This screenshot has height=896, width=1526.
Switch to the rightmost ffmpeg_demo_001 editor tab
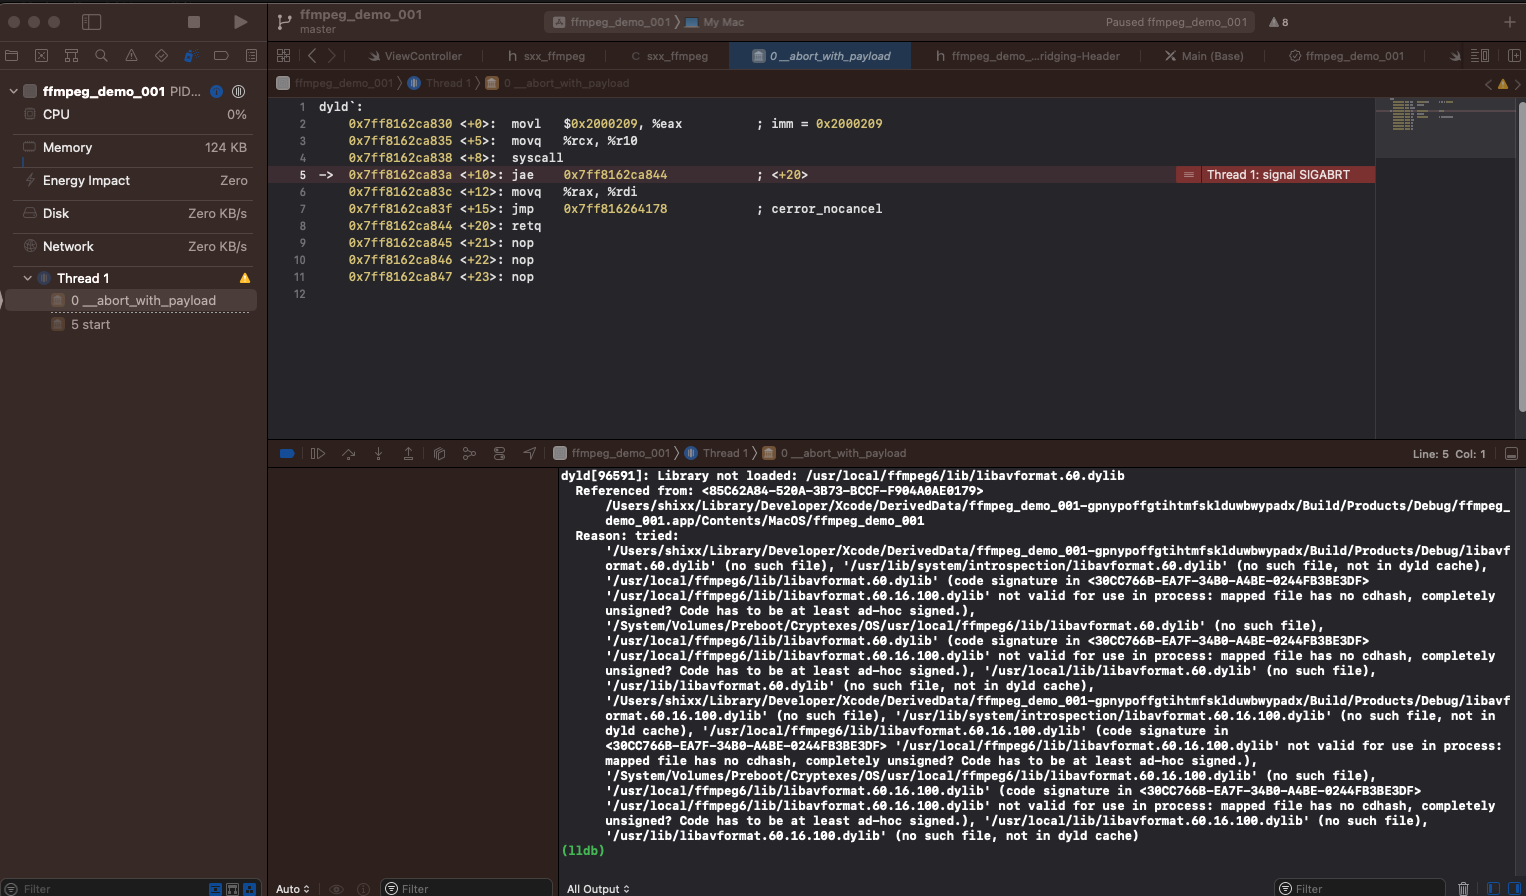coord(1346,56)
